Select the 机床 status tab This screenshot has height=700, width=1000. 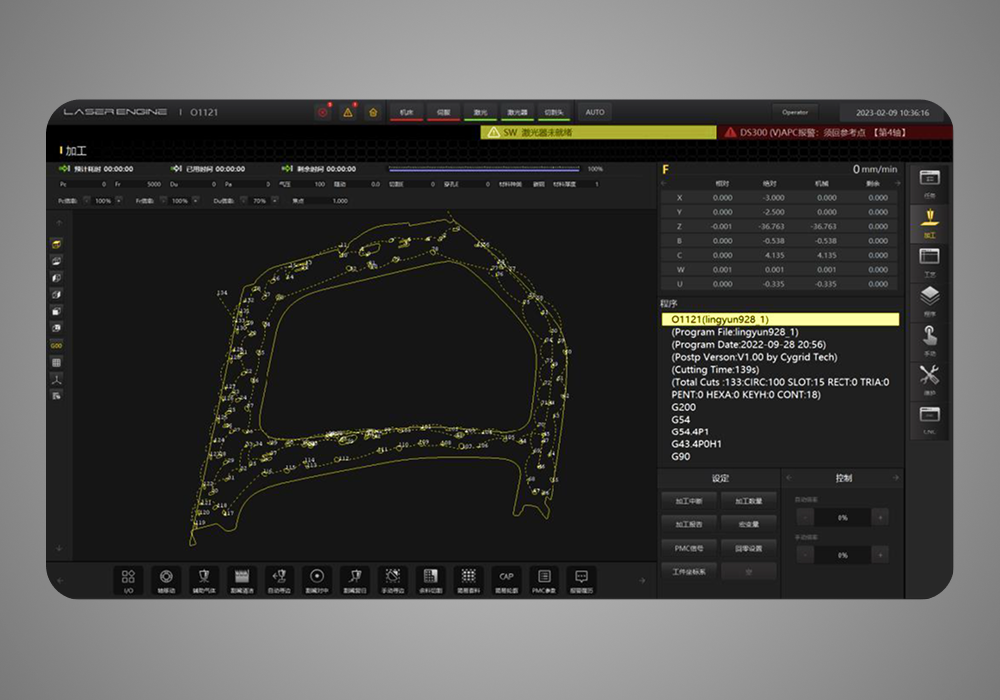tap(406, 112)
